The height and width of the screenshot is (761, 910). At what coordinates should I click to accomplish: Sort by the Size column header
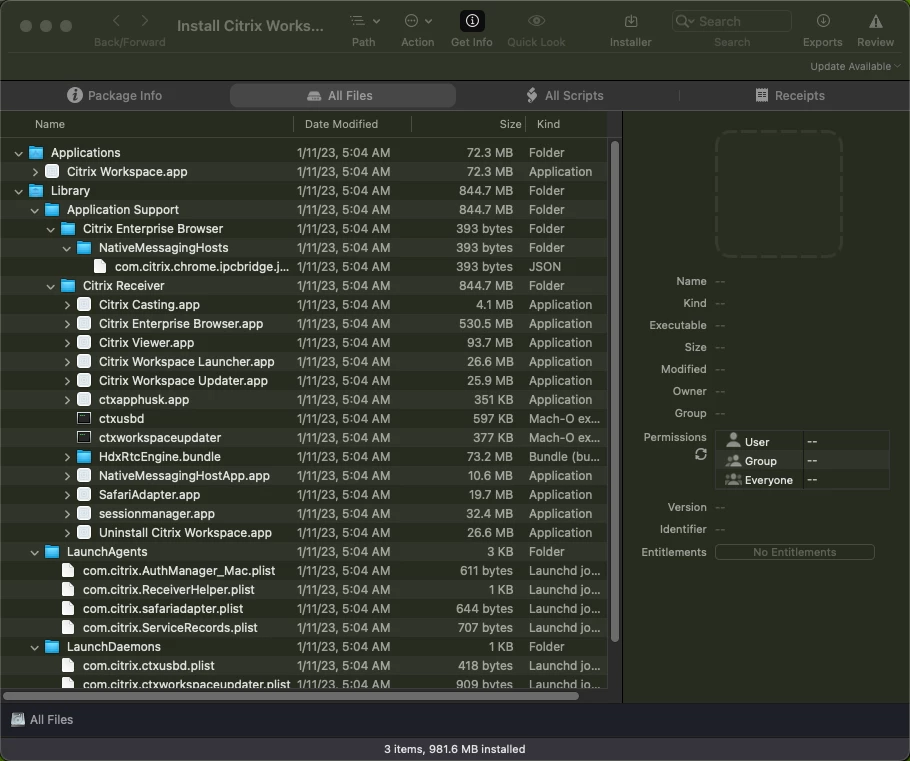click(468, 124)
